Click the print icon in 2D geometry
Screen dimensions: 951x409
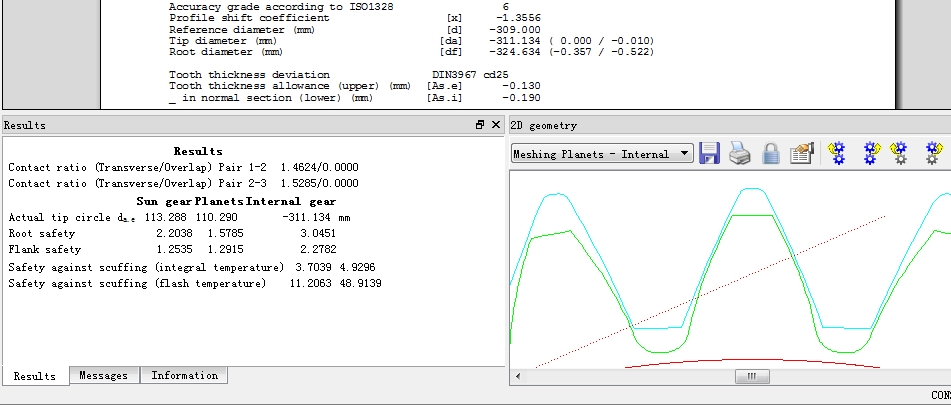coord(739,153)
